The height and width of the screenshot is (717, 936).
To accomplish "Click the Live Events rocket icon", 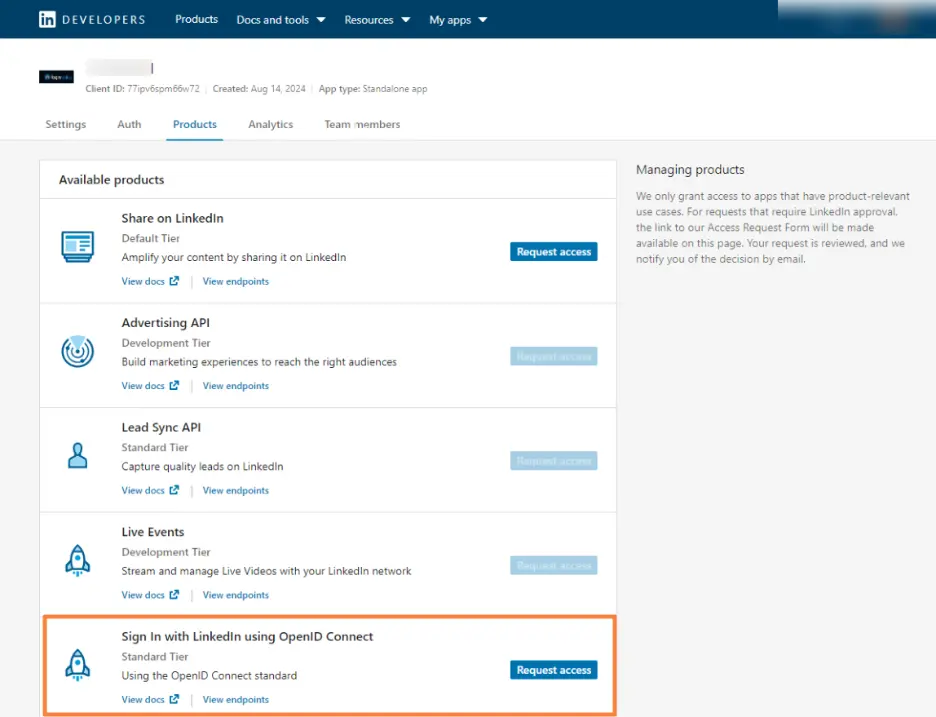I will tap(78, 560).
